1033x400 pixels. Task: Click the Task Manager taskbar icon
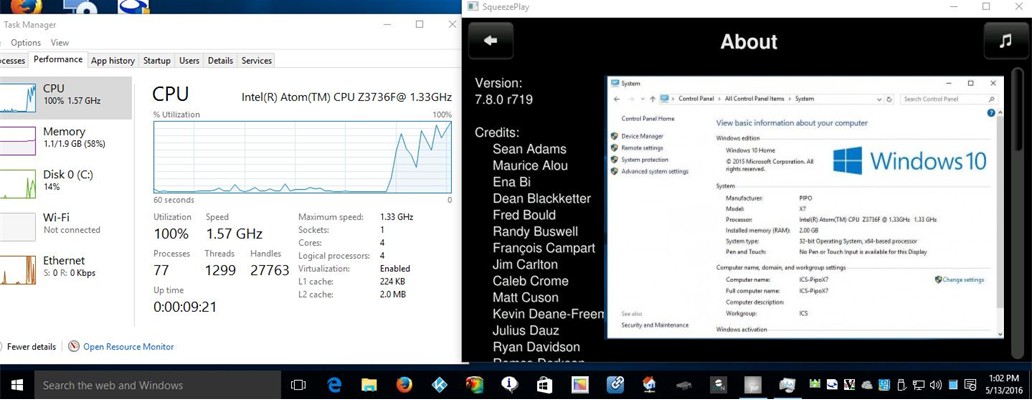787,385
